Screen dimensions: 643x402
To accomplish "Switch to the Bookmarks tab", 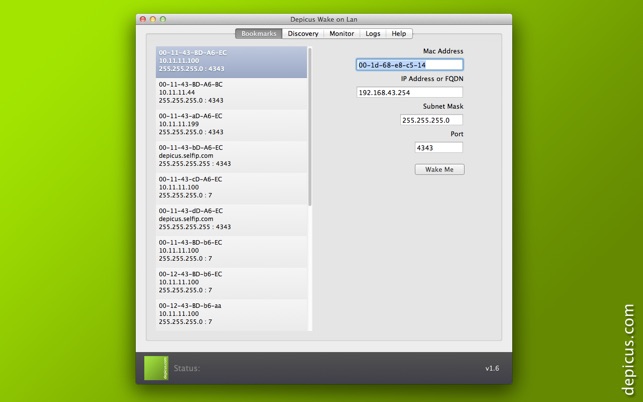I will tap(259, 34).
